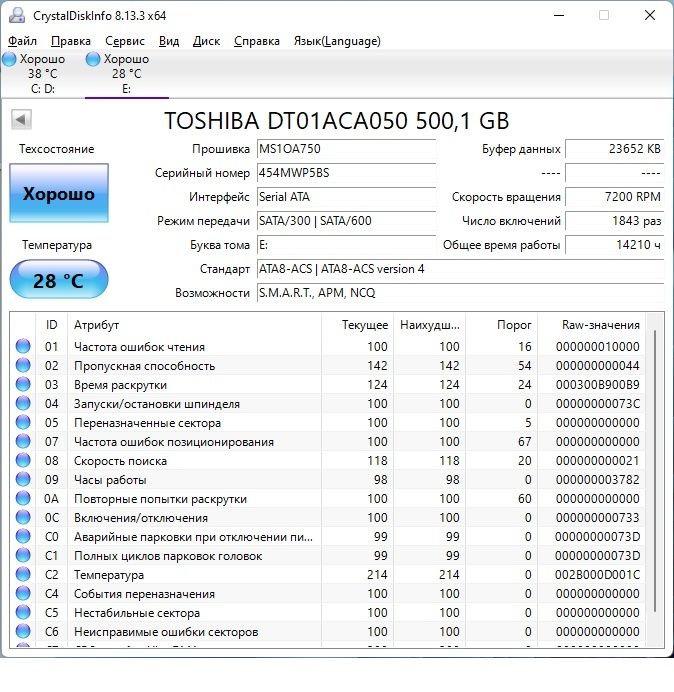The height and width of the screenshot is (692, 674).
Task: Click the Число включений value 1843 раз
Action: coord(614,221)
